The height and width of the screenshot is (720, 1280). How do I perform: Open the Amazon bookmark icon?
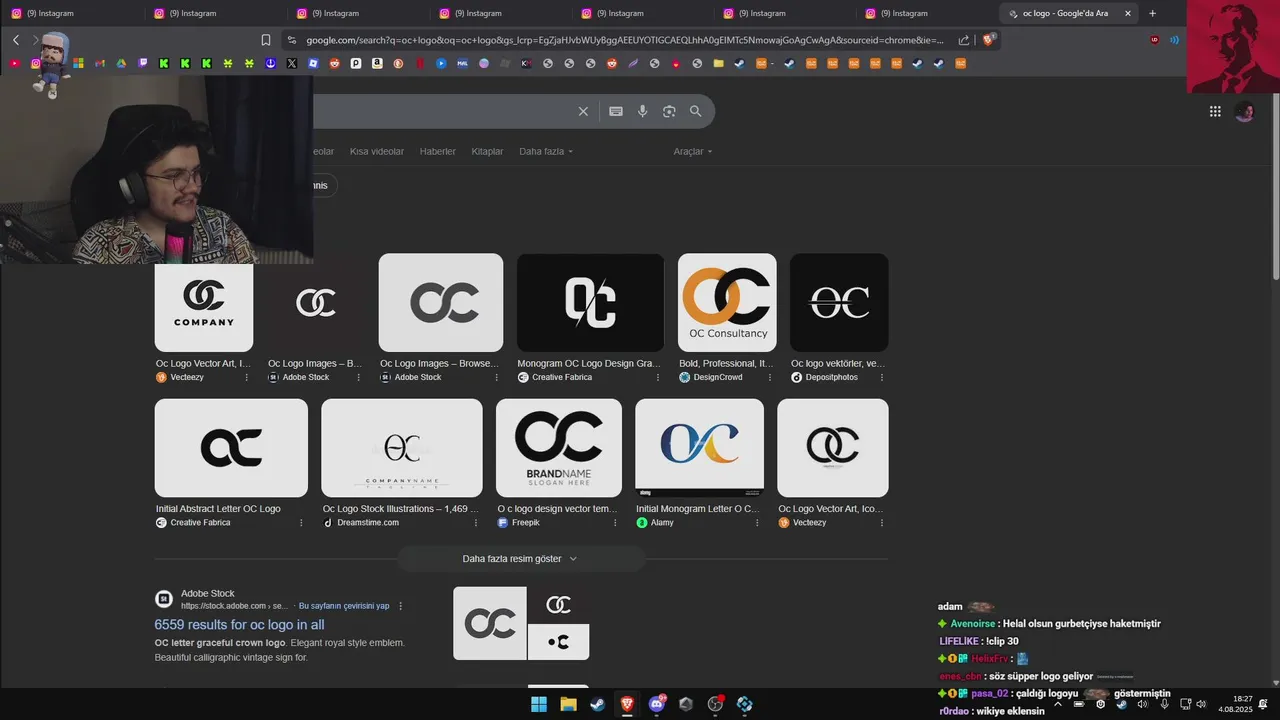[x=377, y=63]
